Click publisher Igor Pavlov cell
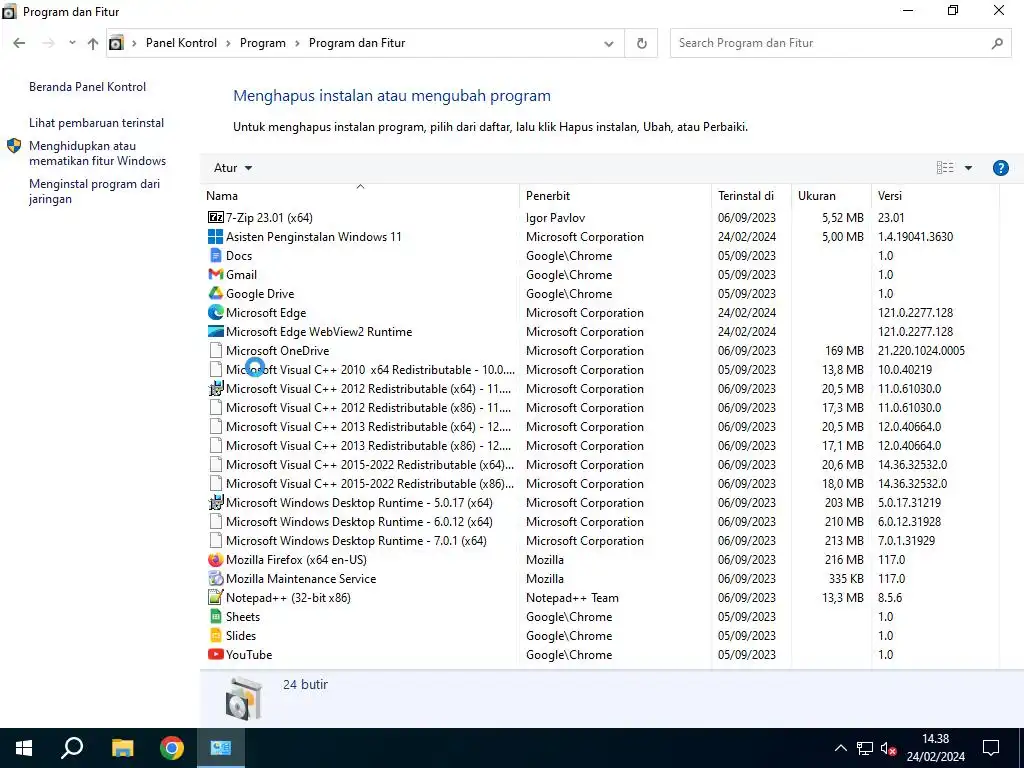 [x=555, y=217]
